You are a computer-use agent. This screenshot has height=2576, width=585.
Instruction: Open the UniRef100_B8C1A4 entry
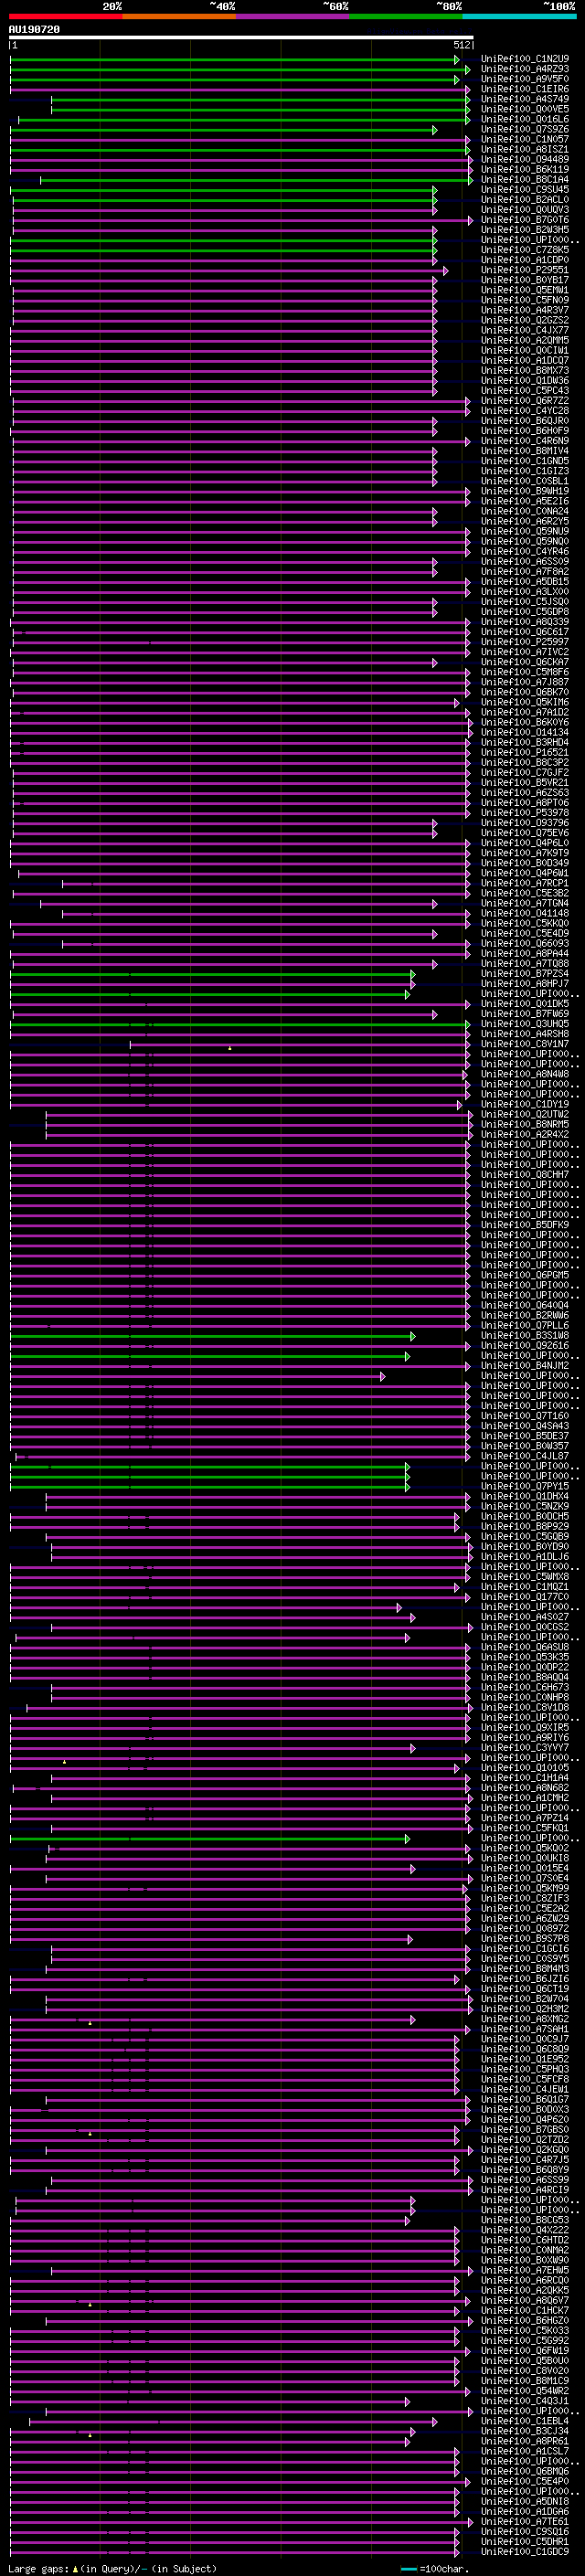coord(525,179)
